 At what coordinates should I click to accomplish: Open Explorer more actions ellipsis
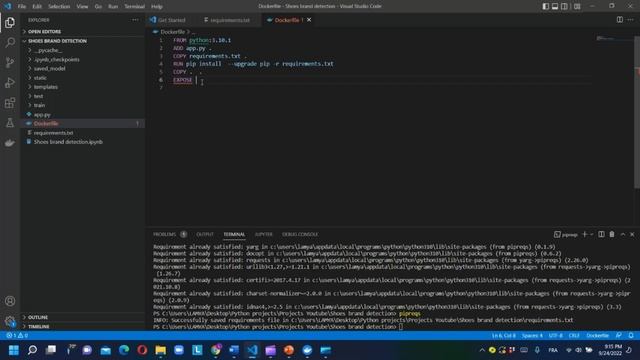point(135,20)
